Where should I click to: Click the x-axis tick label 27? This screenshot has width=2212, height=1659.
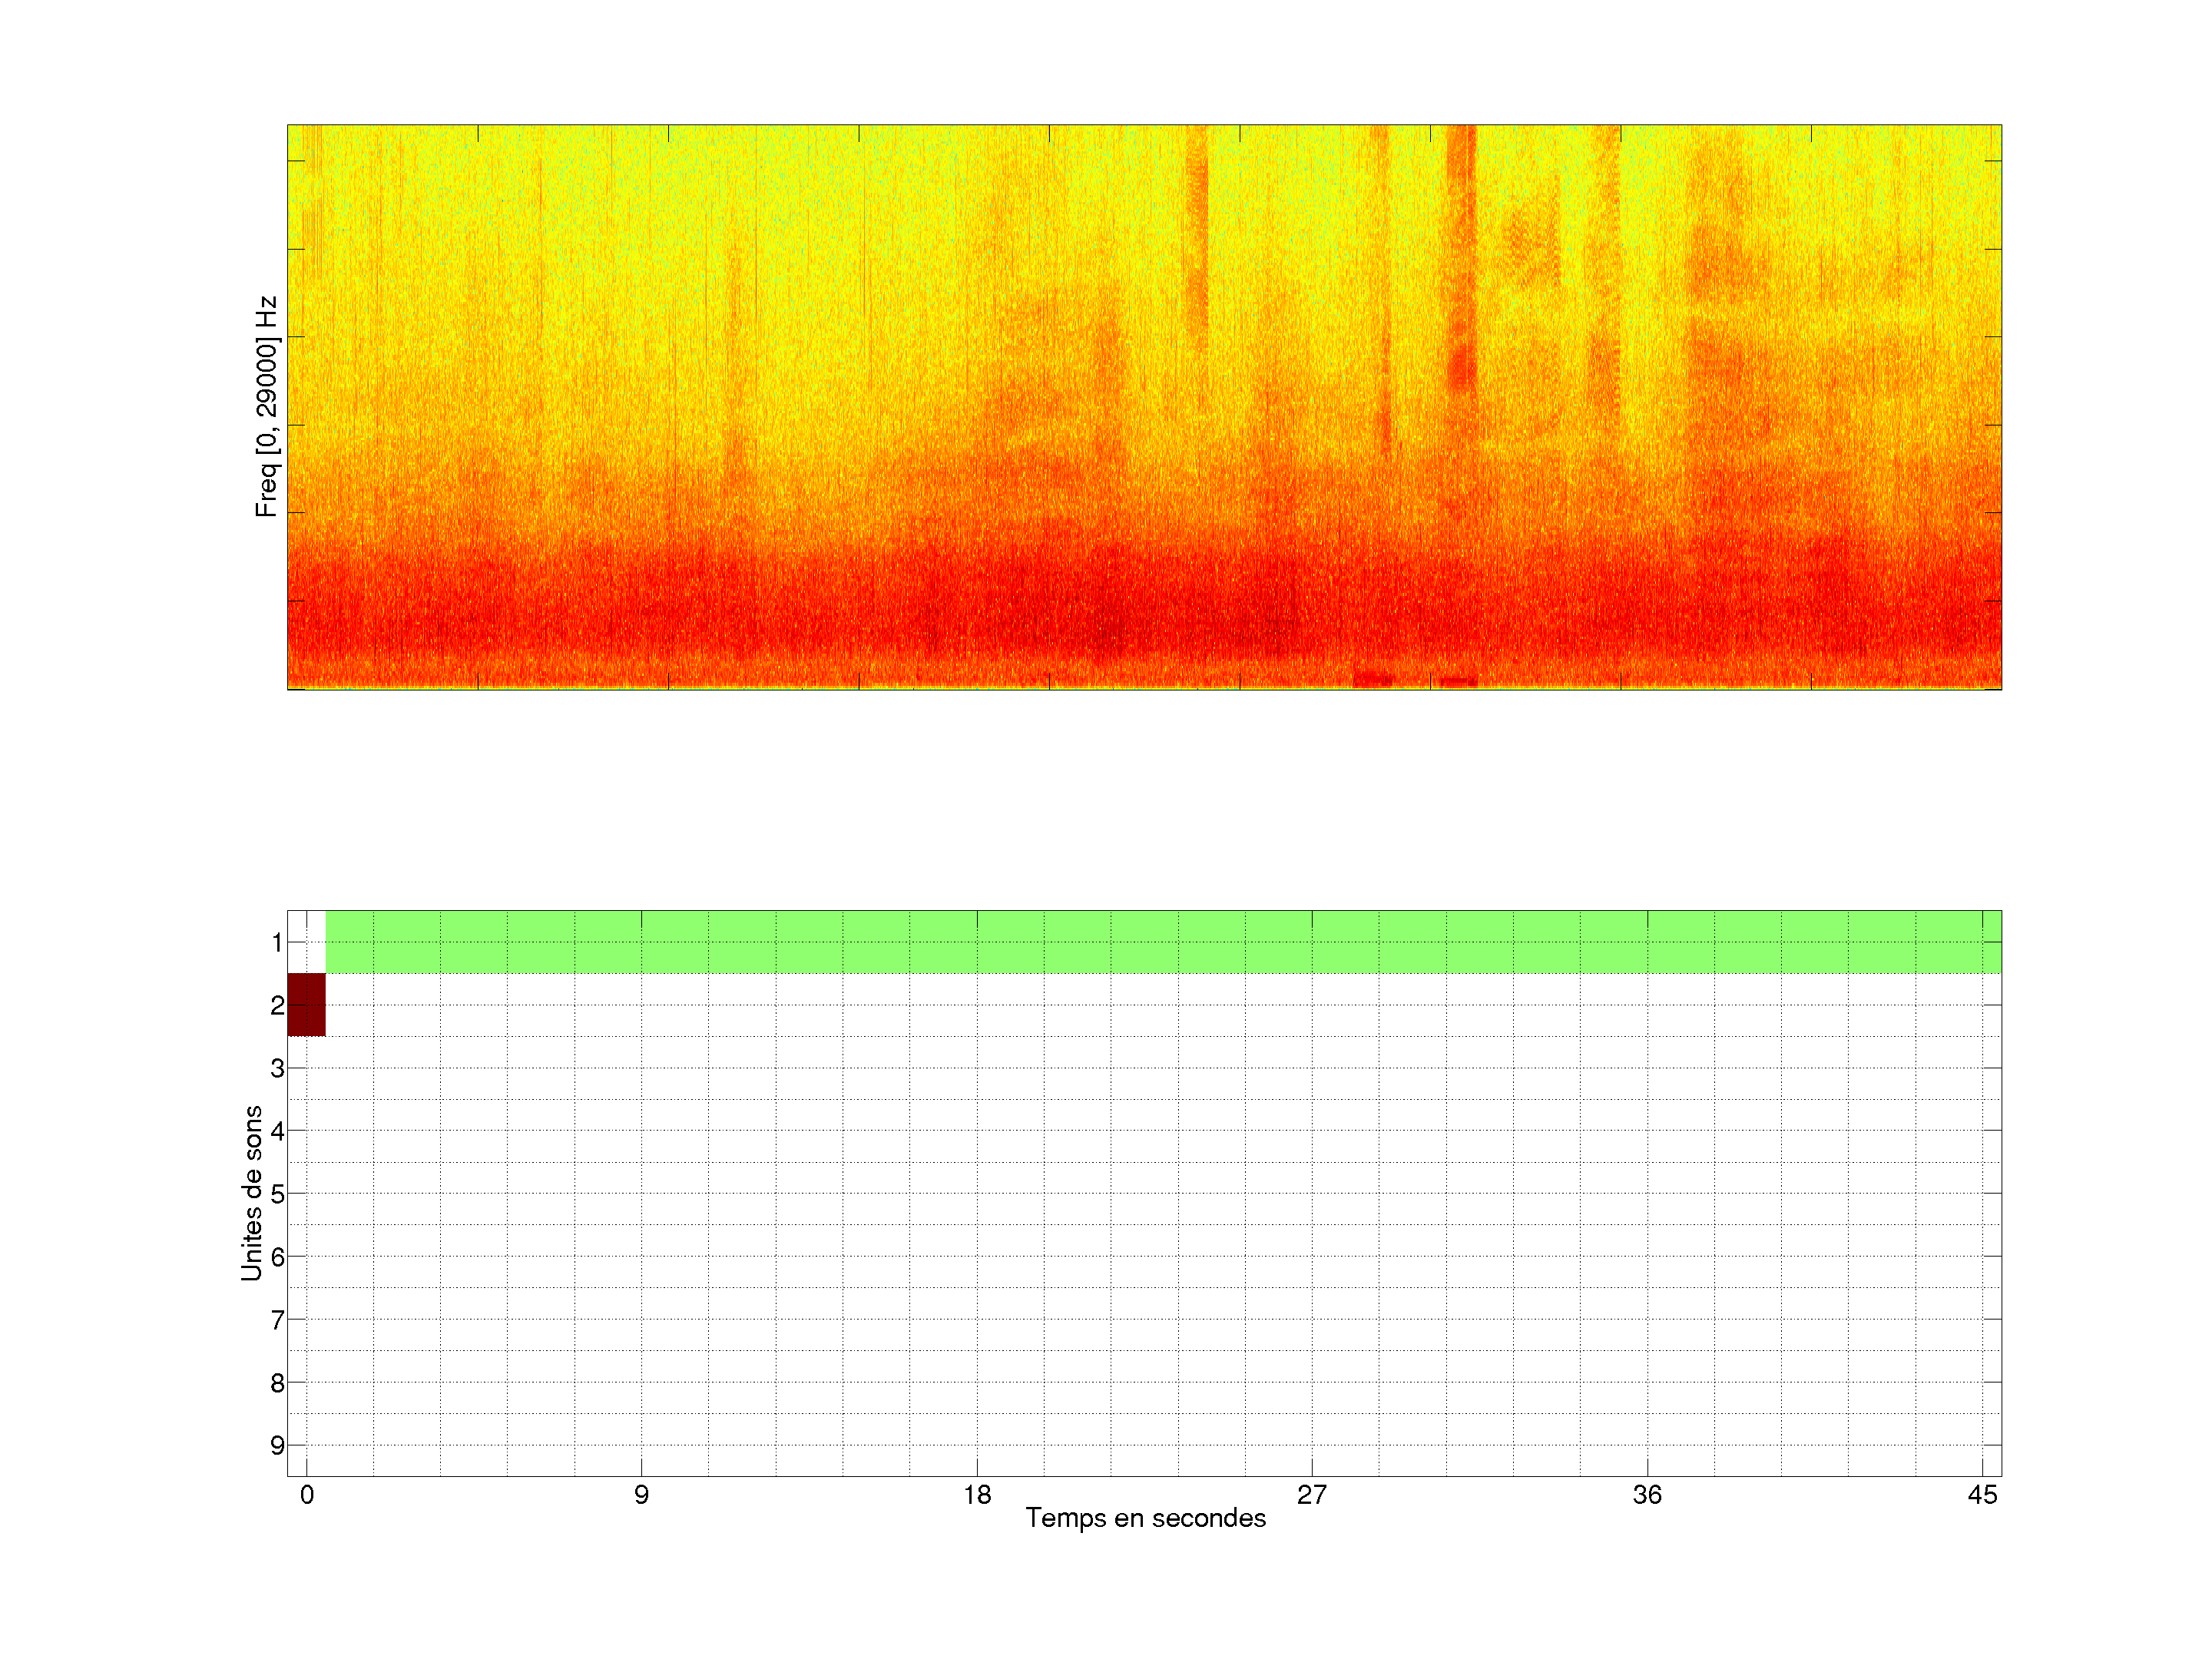(1312, 1495)
